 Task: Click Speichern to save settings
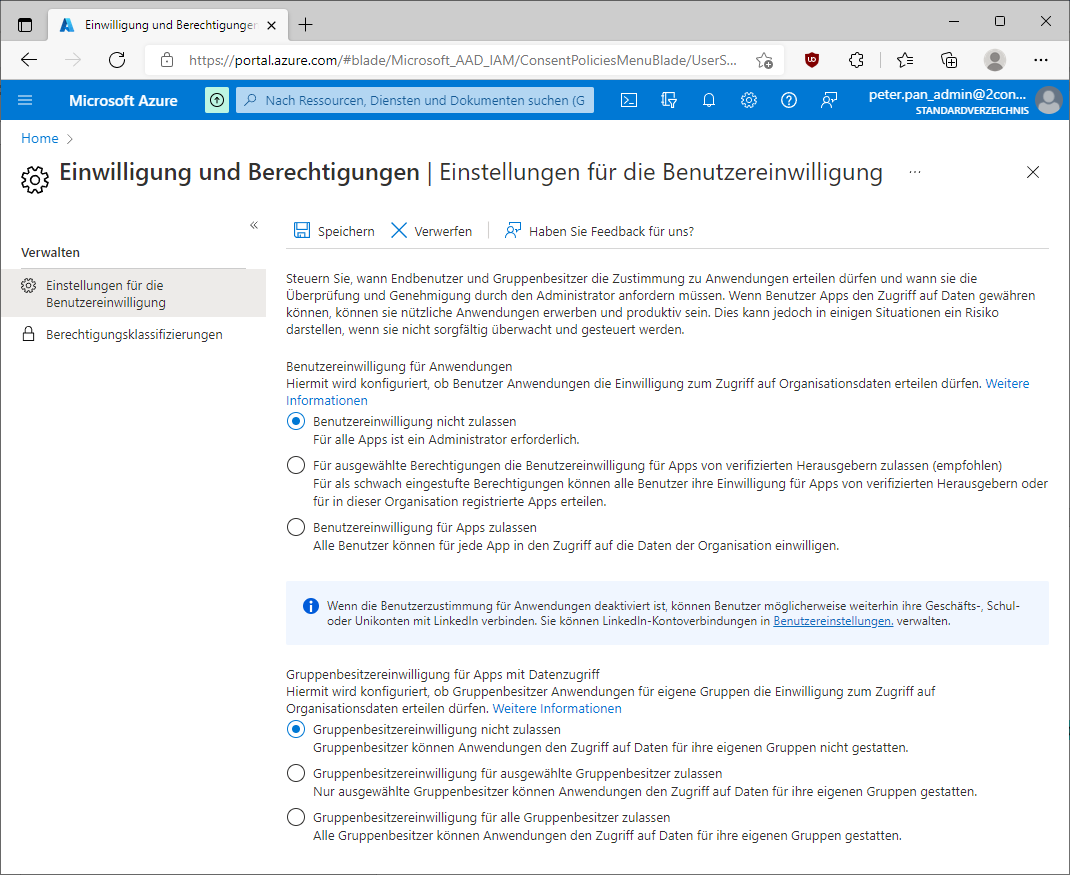[x=334, y=231]
